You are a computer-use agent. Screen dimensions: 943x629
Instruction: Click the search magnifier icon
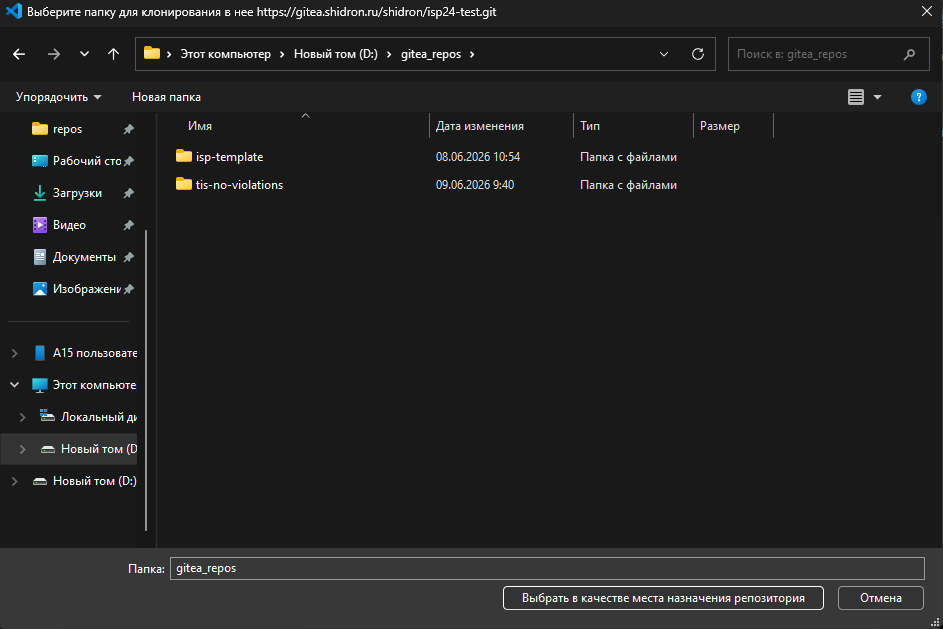point(909,54)
